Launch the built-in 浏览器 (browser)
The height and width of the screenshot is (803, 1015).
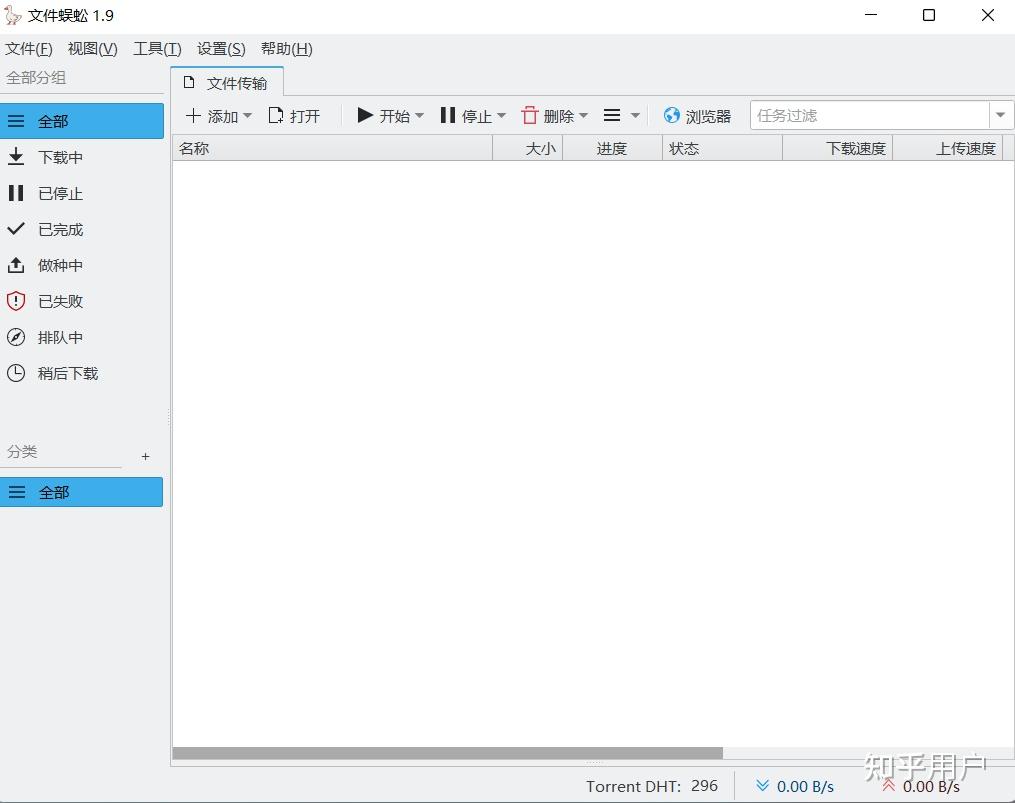[697, 115]
